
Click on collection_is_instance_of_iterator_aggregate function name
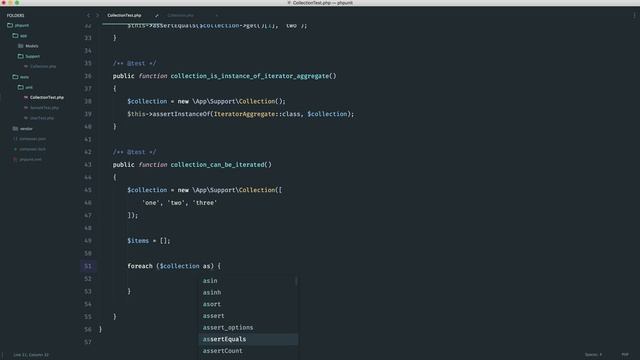(x=250, y=76)
